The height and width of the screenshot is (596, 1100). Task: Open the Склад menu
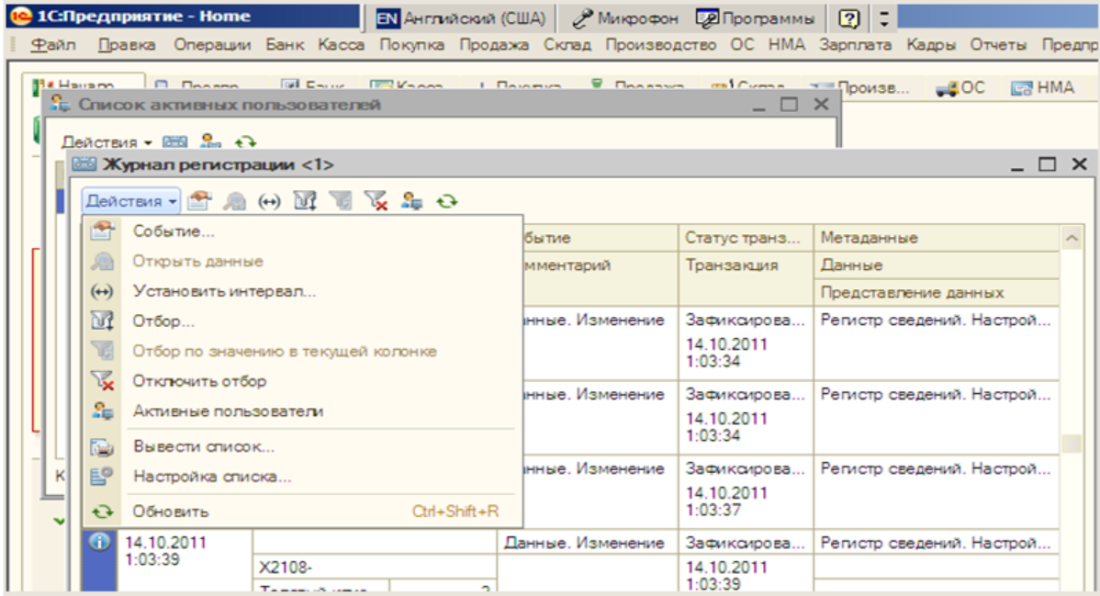point(568,45)
